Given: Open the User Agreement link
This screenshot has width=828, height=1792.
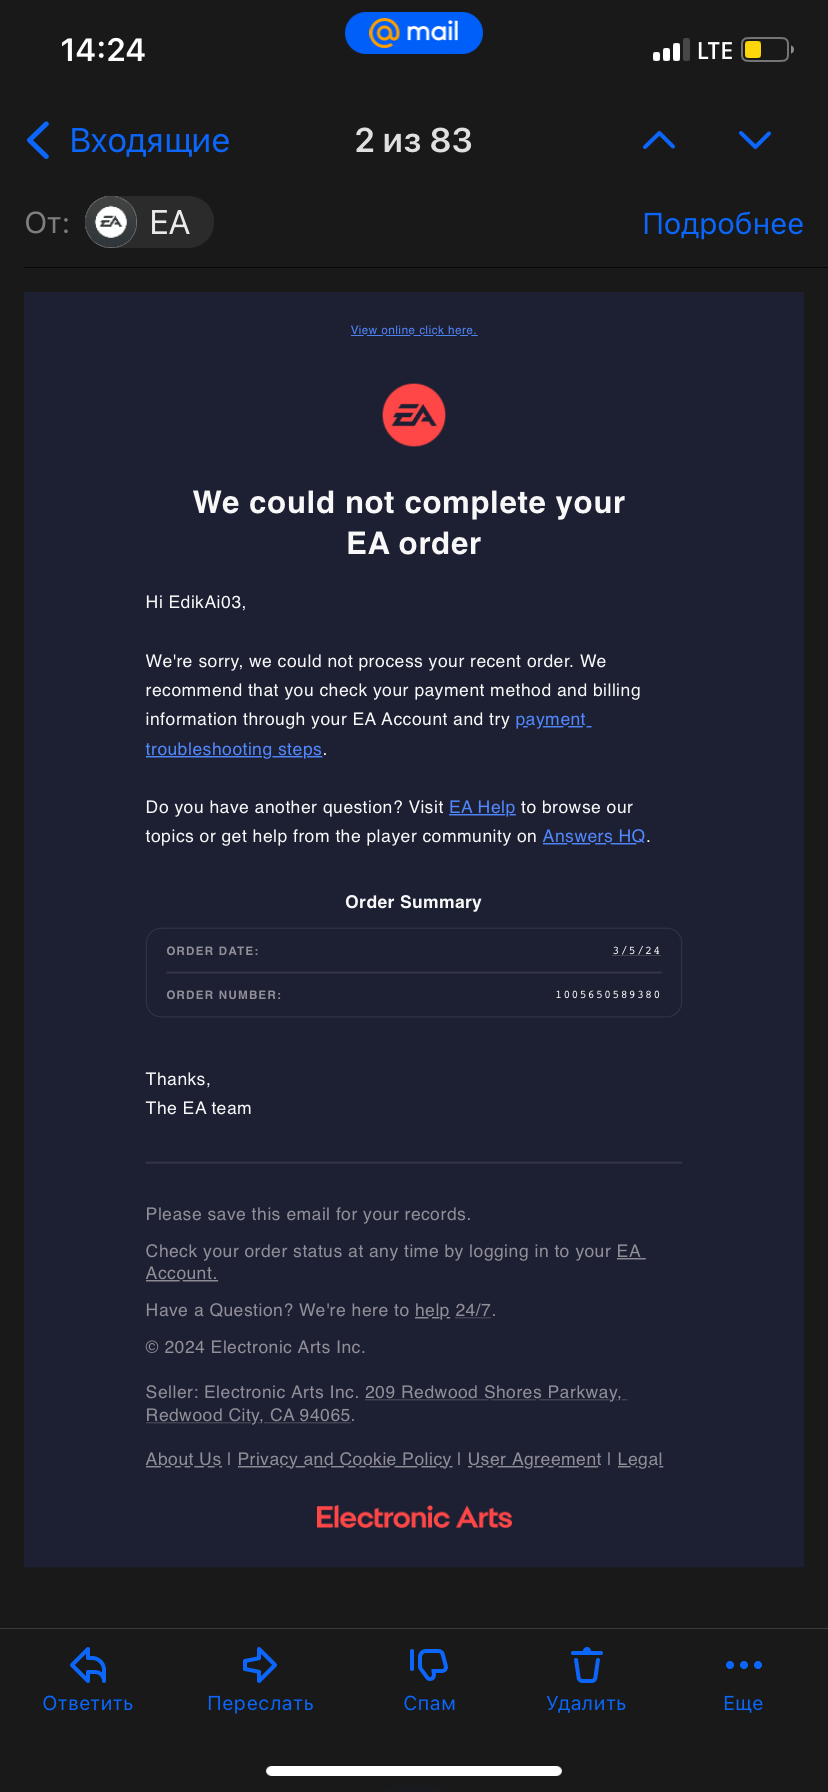Looking at the screenshot, I should point(534,1459).
